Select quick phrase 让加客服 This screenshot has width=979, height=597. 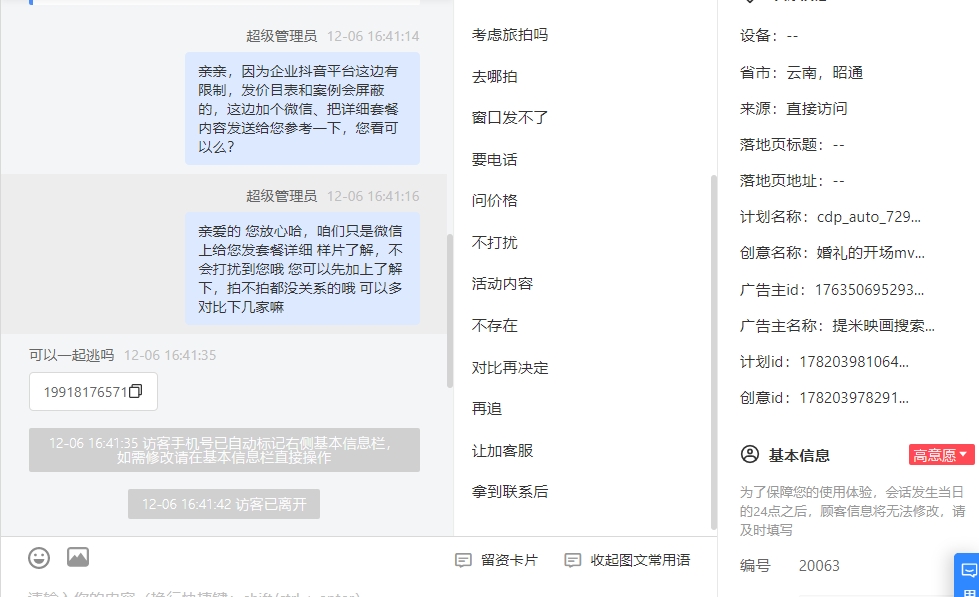pos(502,450)
